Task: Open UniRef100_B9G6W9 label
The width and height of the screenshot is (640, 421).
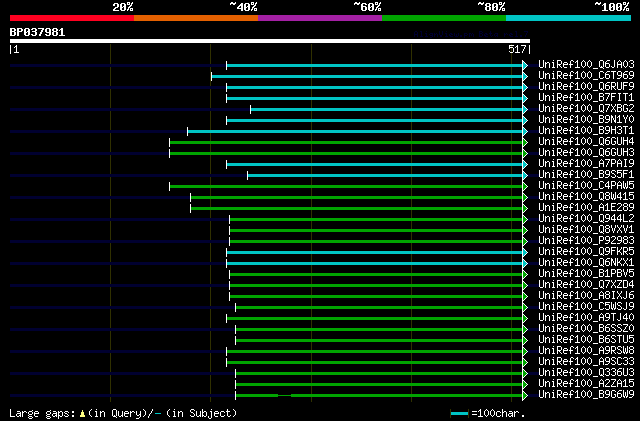Action: tap(586, 395)
